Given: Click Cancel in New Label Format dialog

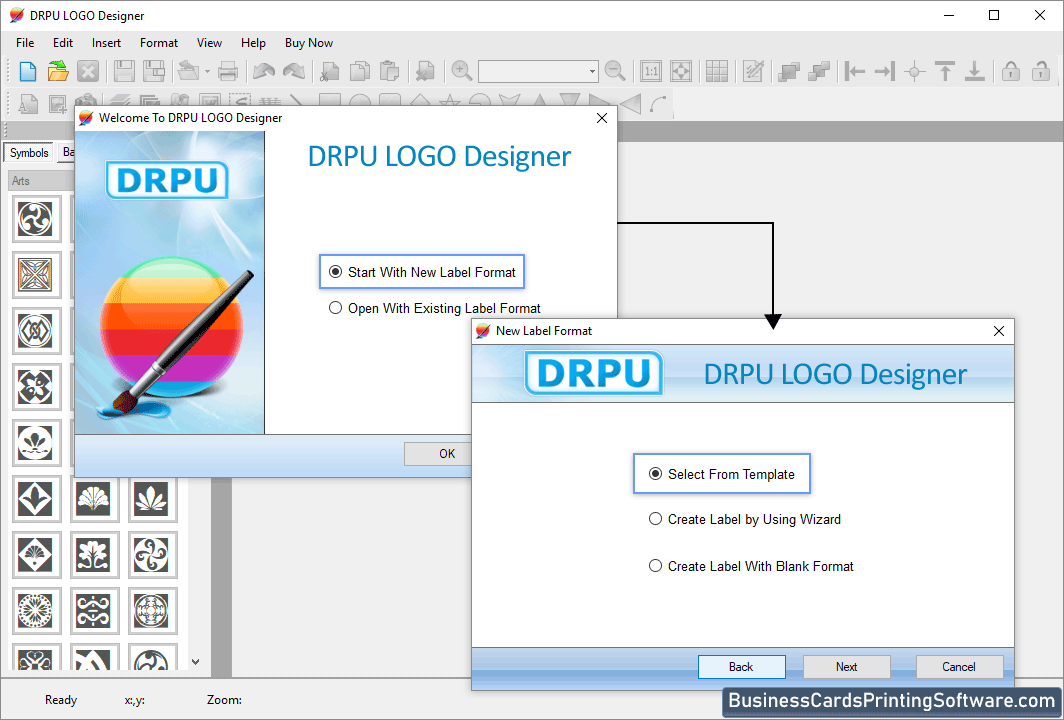Looking at the screenshot, I should pyautogui.click(x=958, y=667).
